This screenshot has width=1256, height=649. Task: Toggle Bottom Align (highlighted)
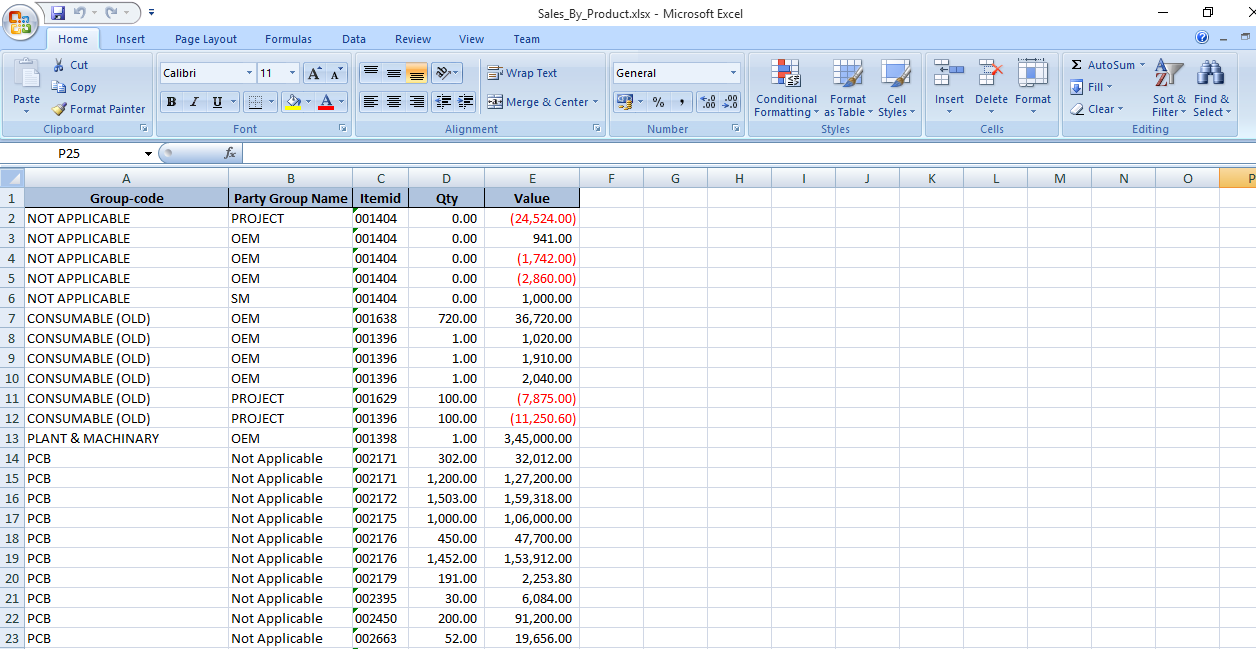pyautogui.click(x=417, y=73)
